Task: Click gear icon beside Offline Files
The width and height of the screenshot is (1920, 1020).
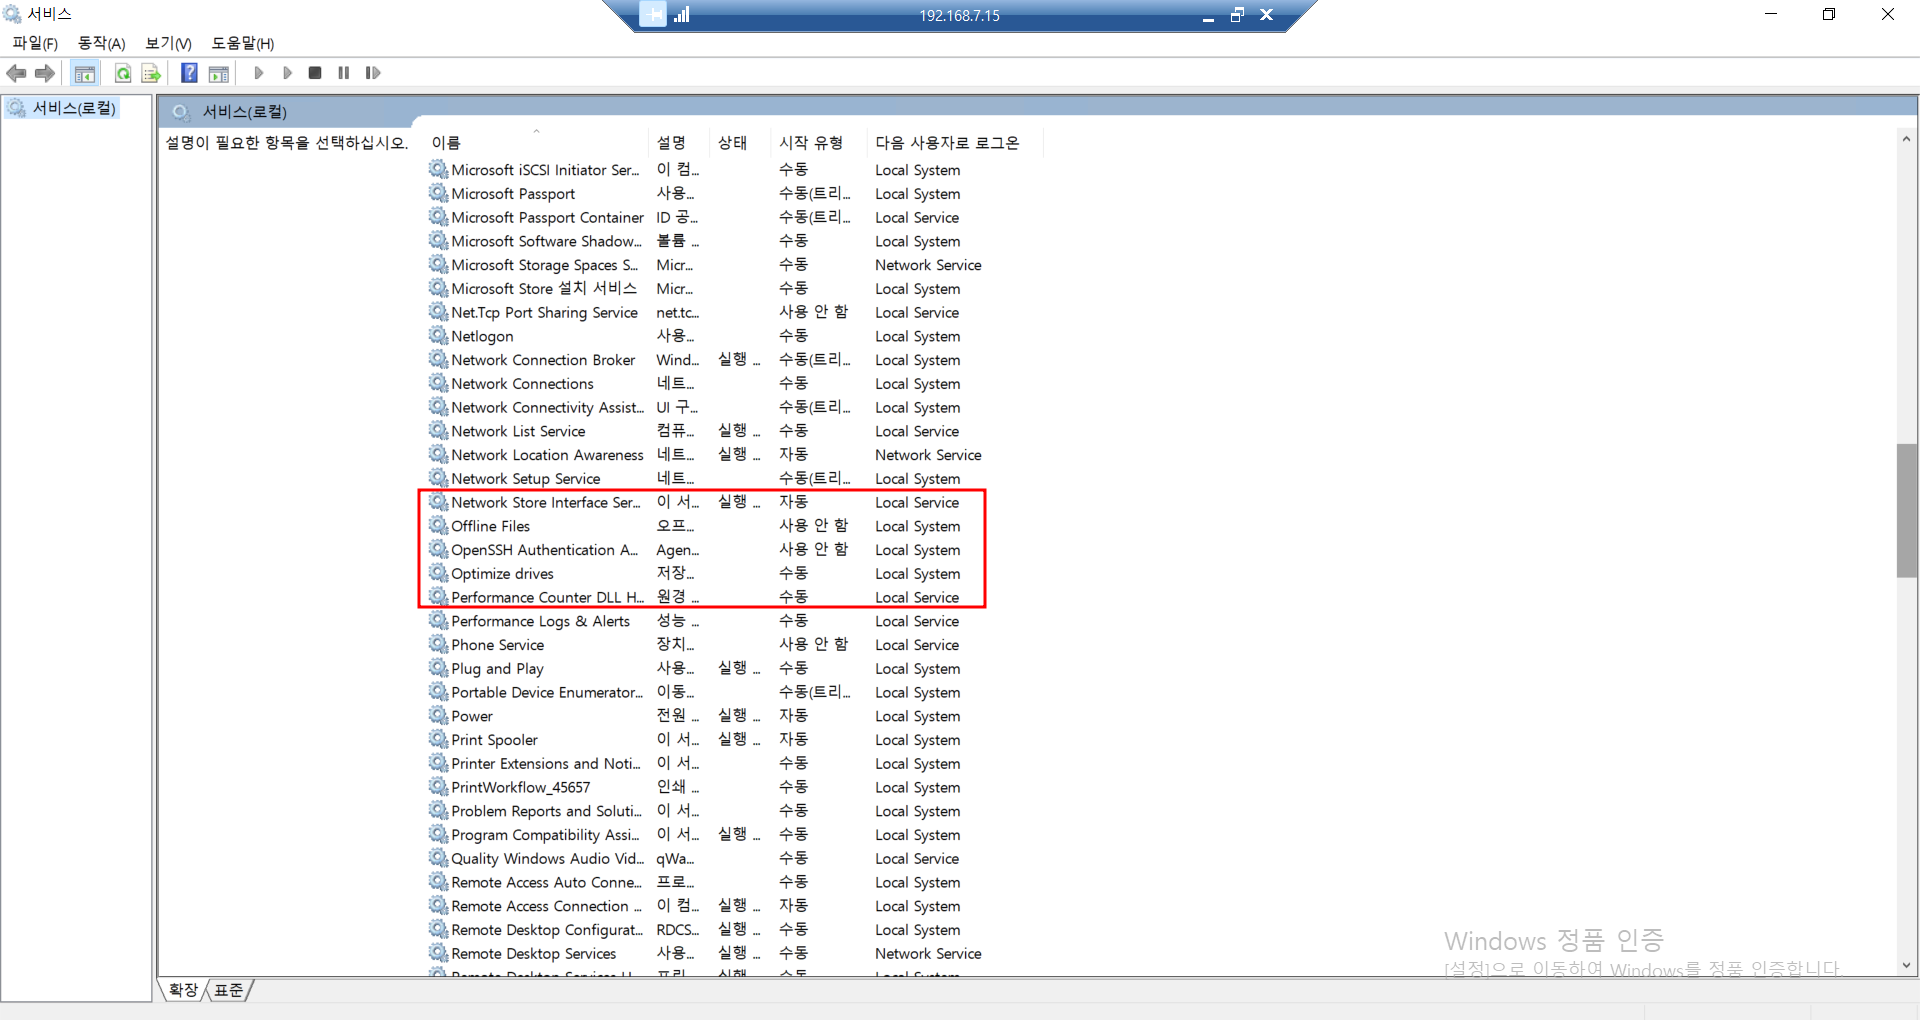Action: [438, 526]
